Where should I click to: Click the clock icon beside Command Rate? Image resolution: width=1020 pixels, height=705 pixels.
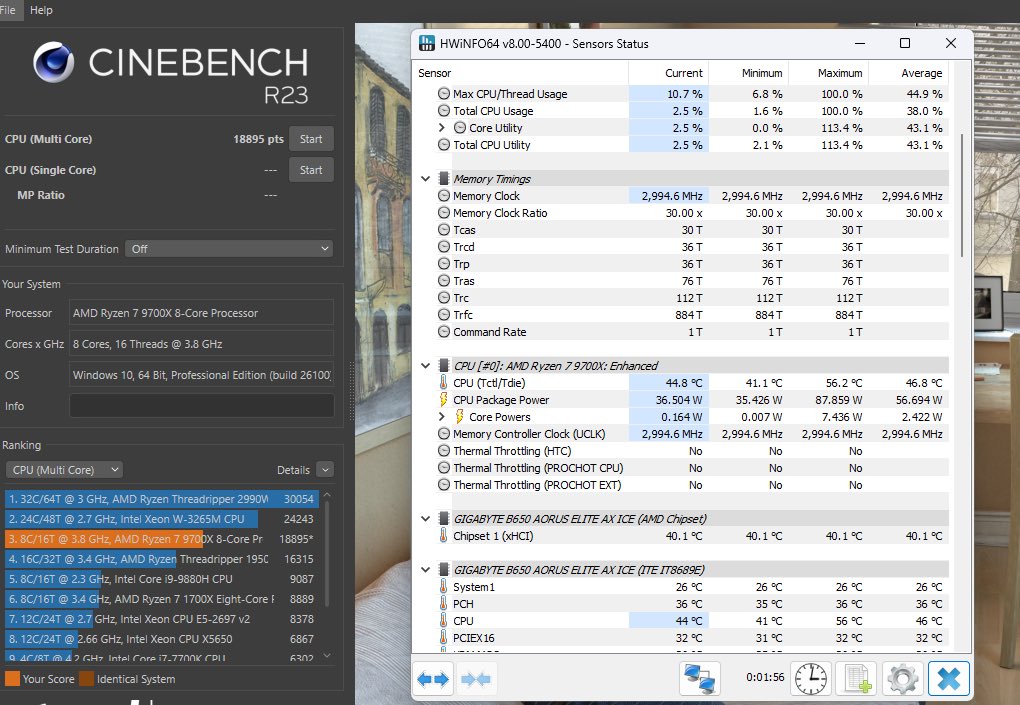pyautogui.click(x=444, y=332)
